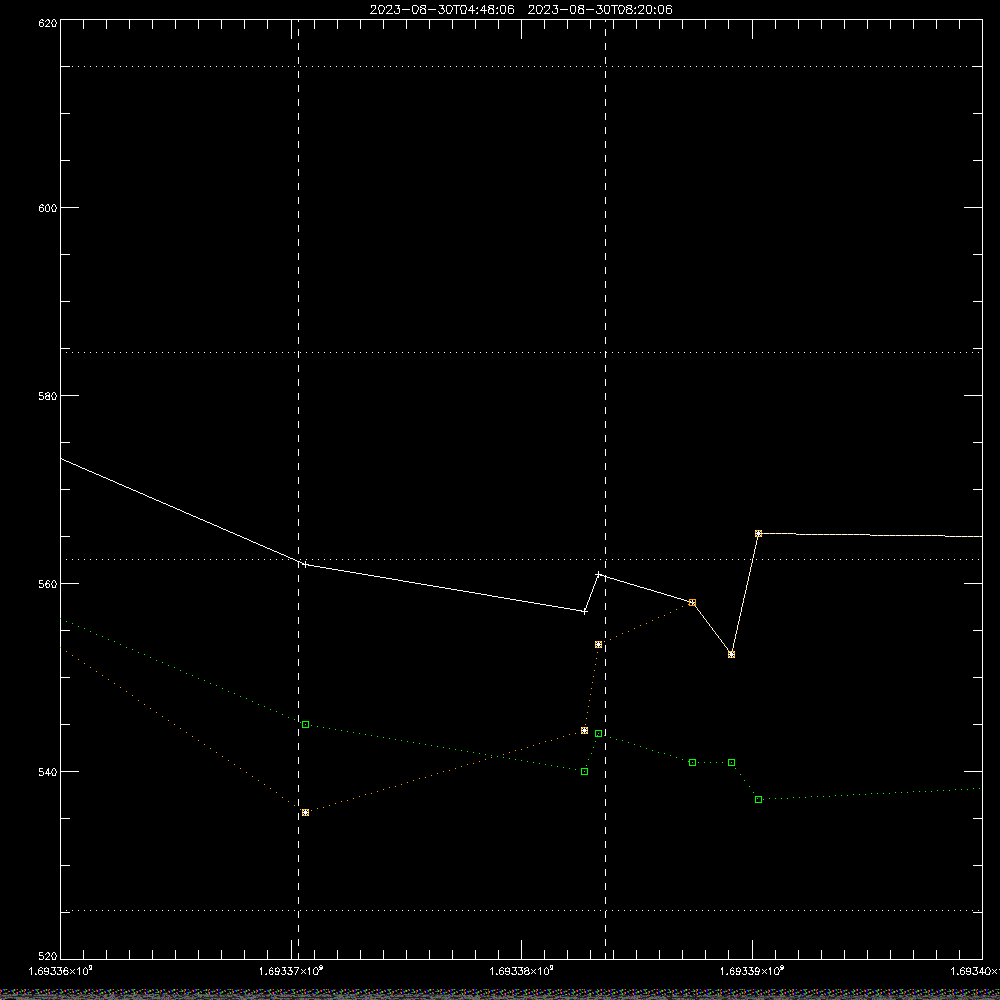Click the y-axis label 540
1000x1000 pixels.
pyautogui.click(x=48, y=772)
